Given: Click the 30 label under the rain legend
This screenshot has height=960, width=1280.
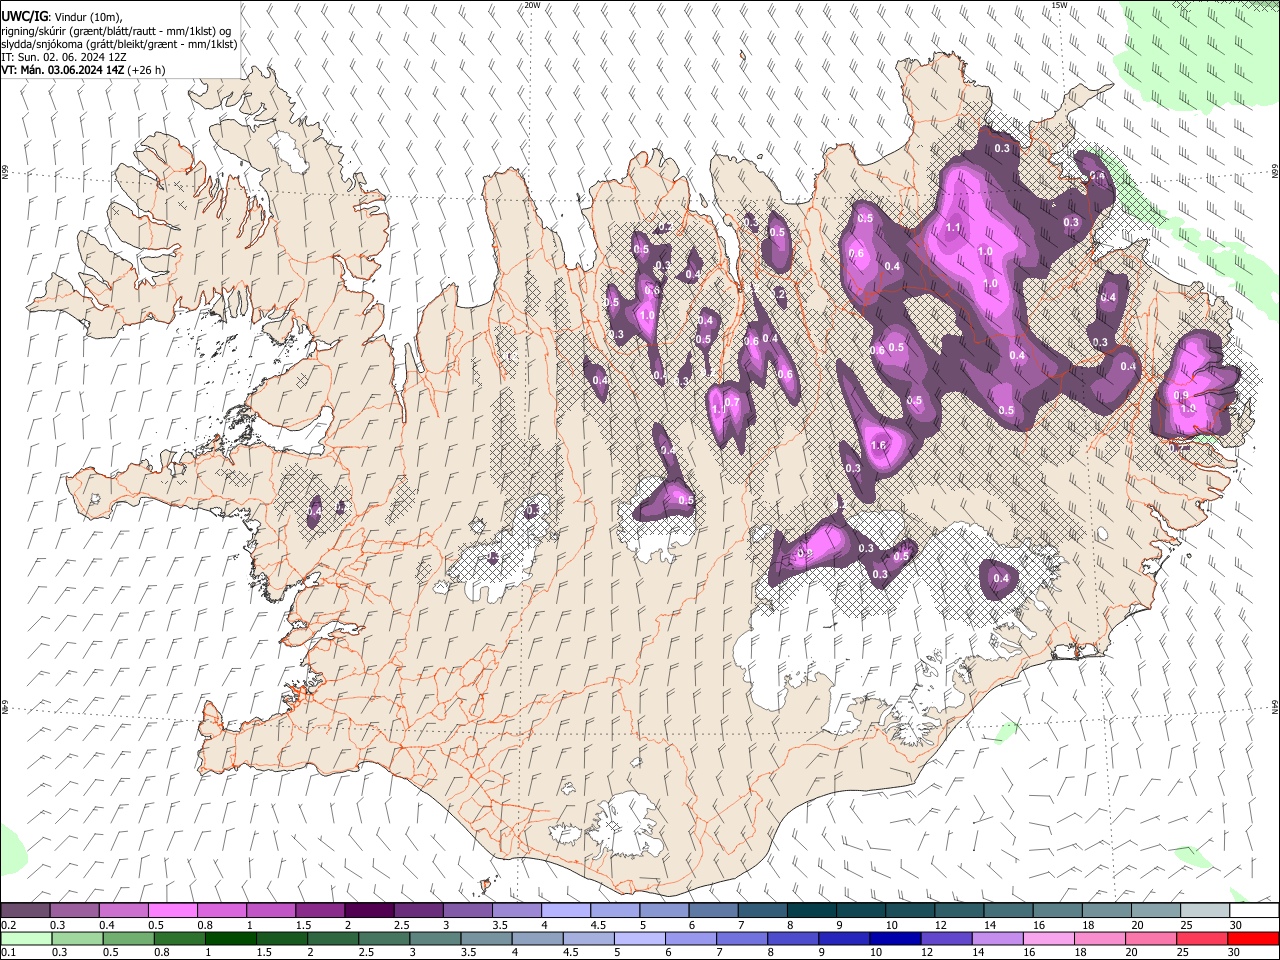Looking at the screenshot, I should (1236, 953).
